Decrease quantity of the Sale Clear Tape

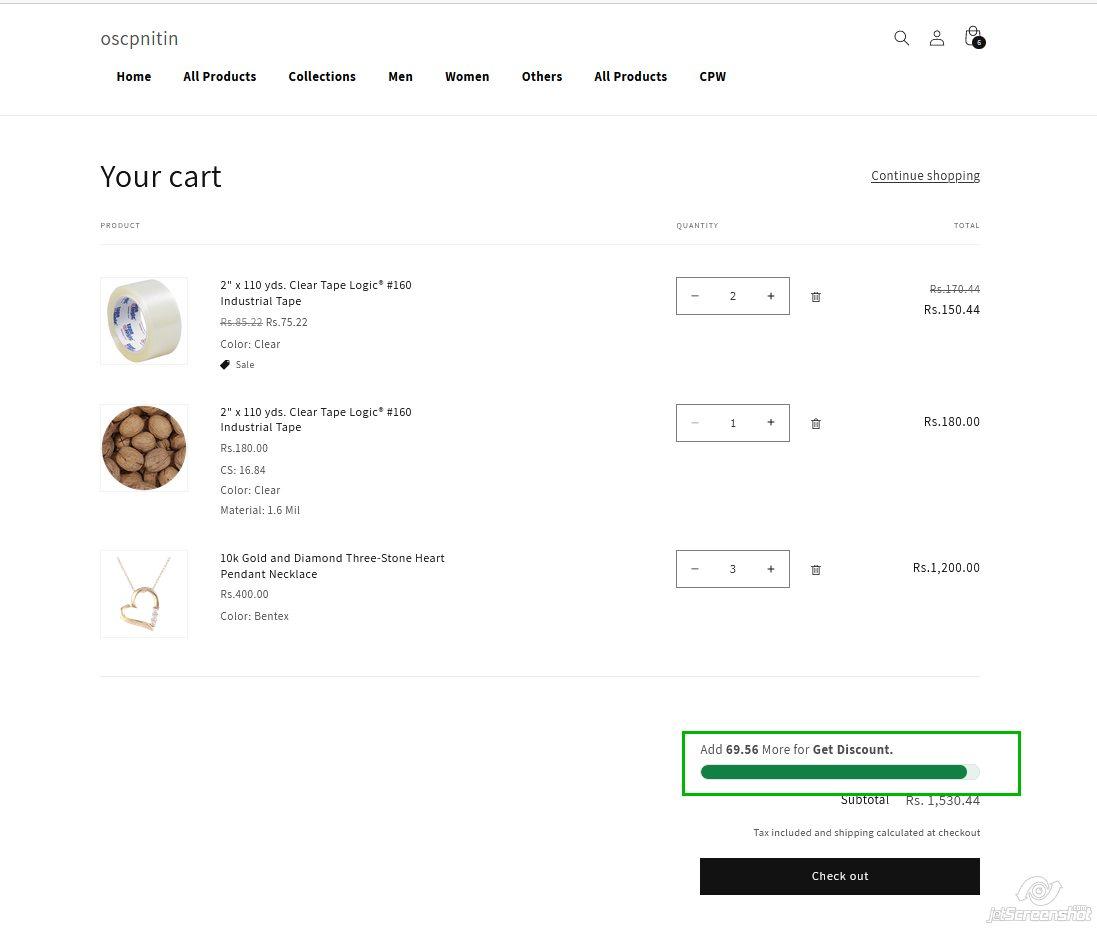pos(695,296)
